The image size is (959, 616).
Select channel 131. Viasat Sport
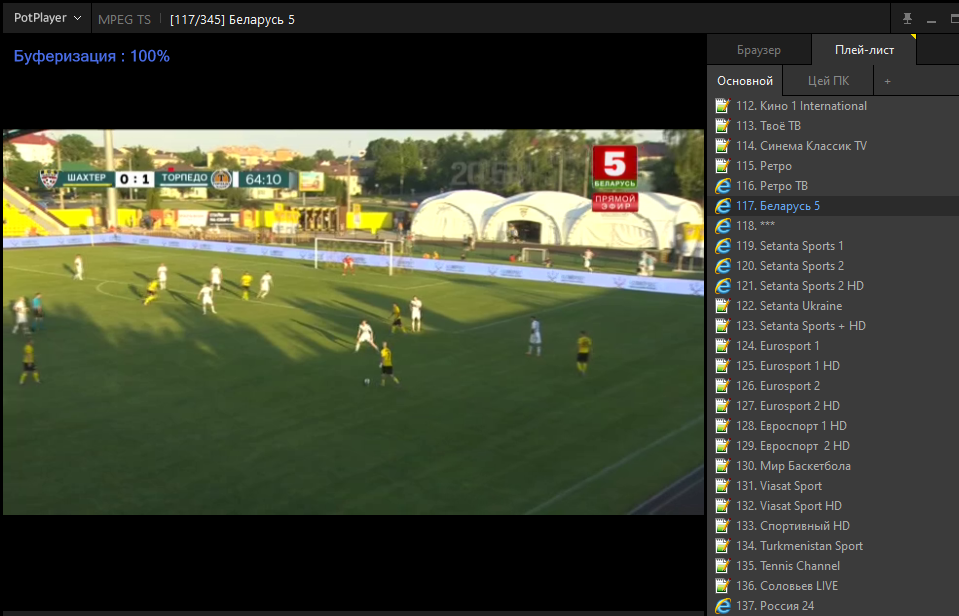click(833, 486)
